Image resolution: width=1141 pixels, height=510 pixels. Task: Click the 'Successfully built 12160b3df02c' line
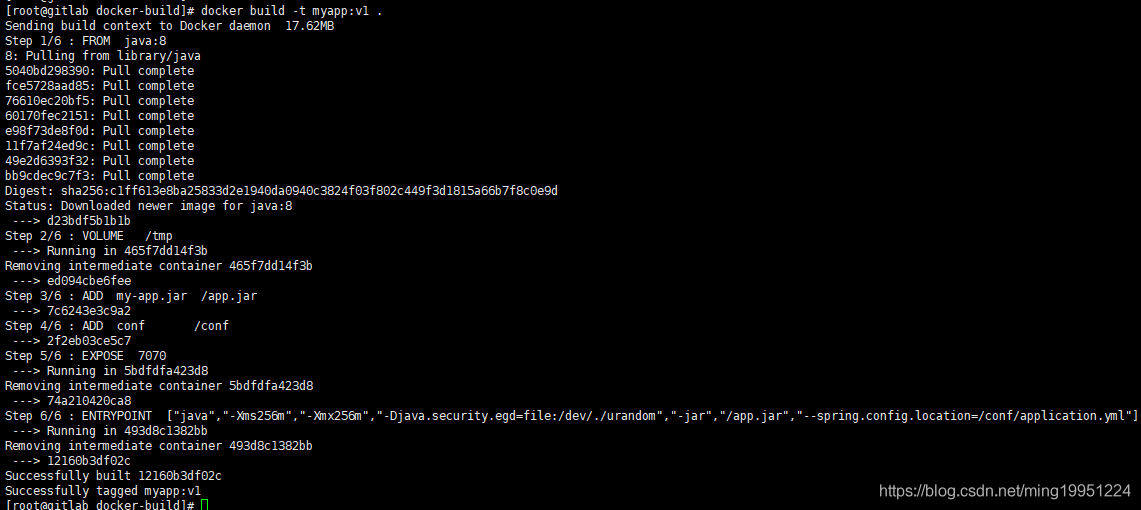(x=113, y=476)
